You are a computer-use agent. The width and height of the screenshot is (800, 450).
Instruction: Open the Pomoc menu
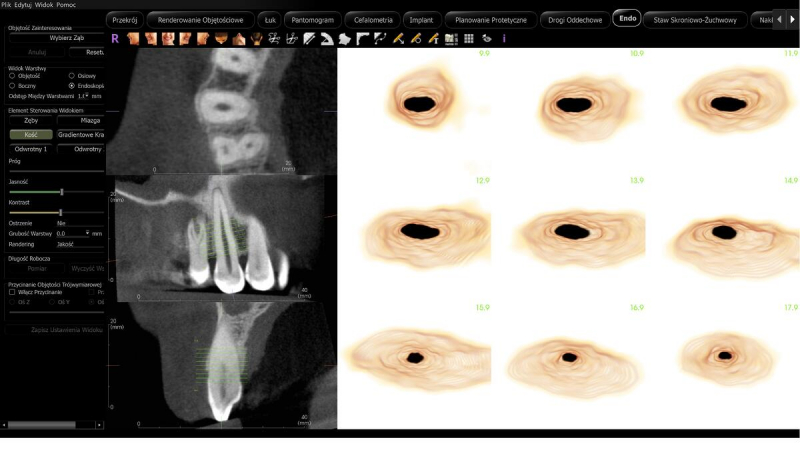pyautogui.click(x=66, y=5)
